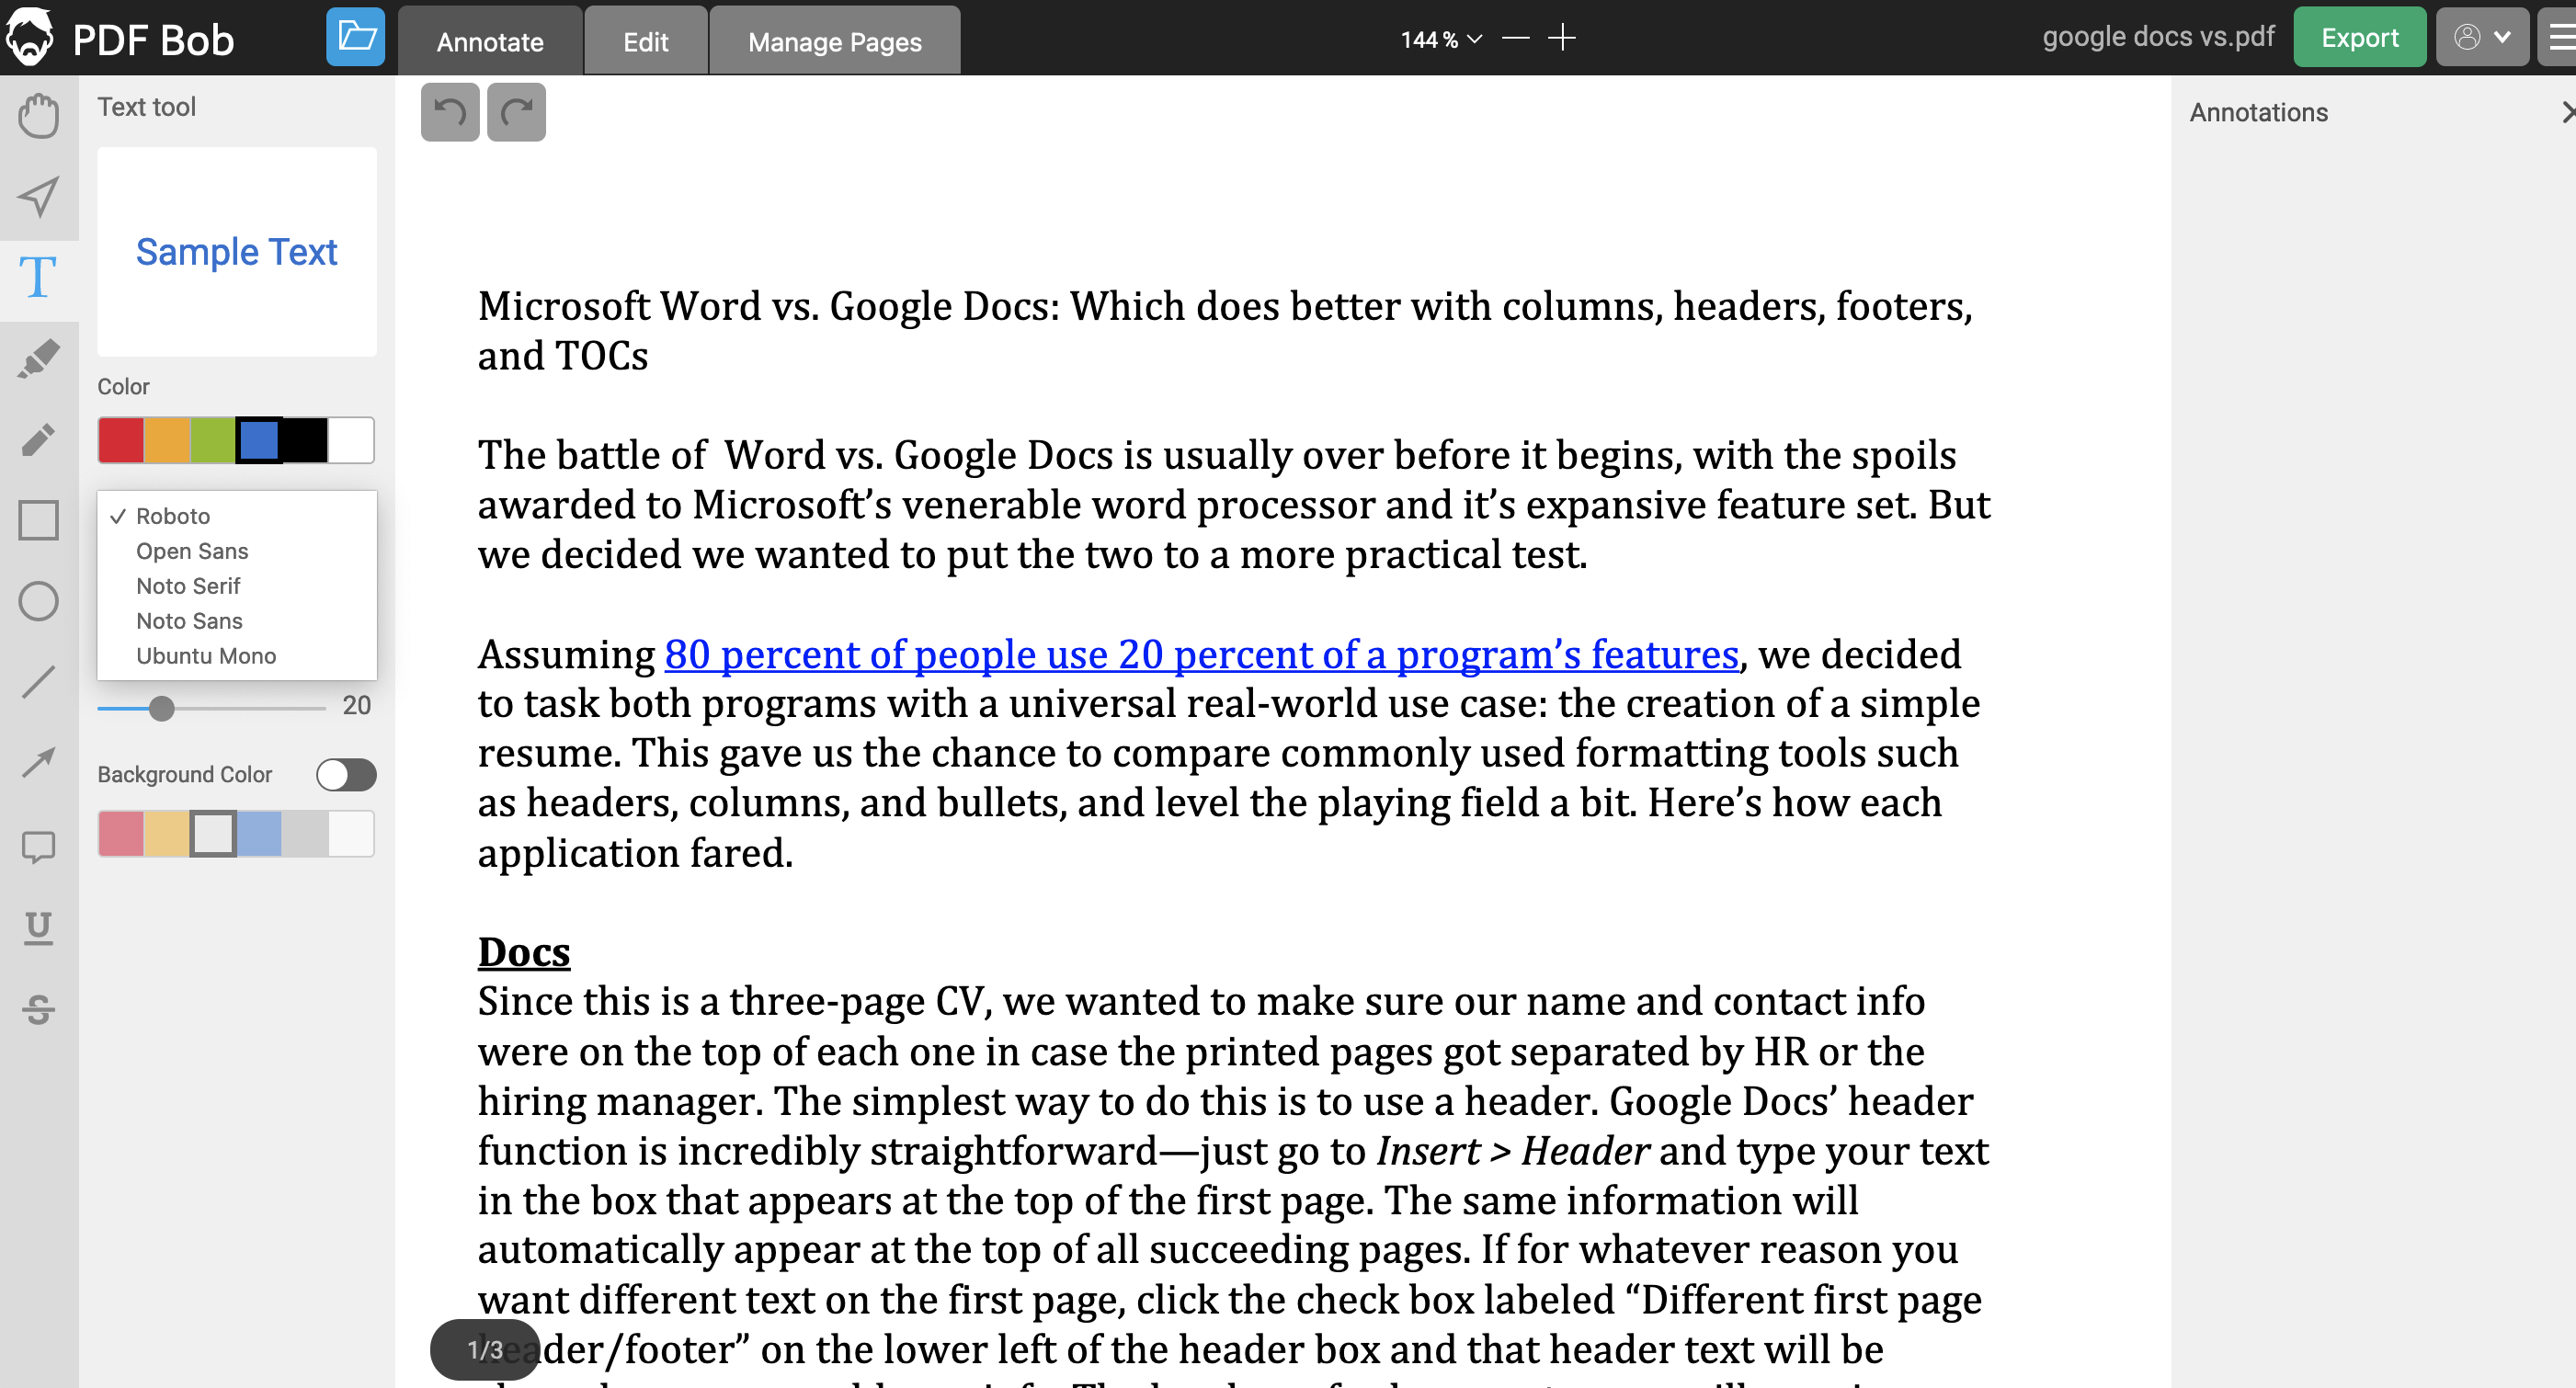Pick the gray background color swatch
This screenshot has width=2576, height=1388.
pos(305,834)
